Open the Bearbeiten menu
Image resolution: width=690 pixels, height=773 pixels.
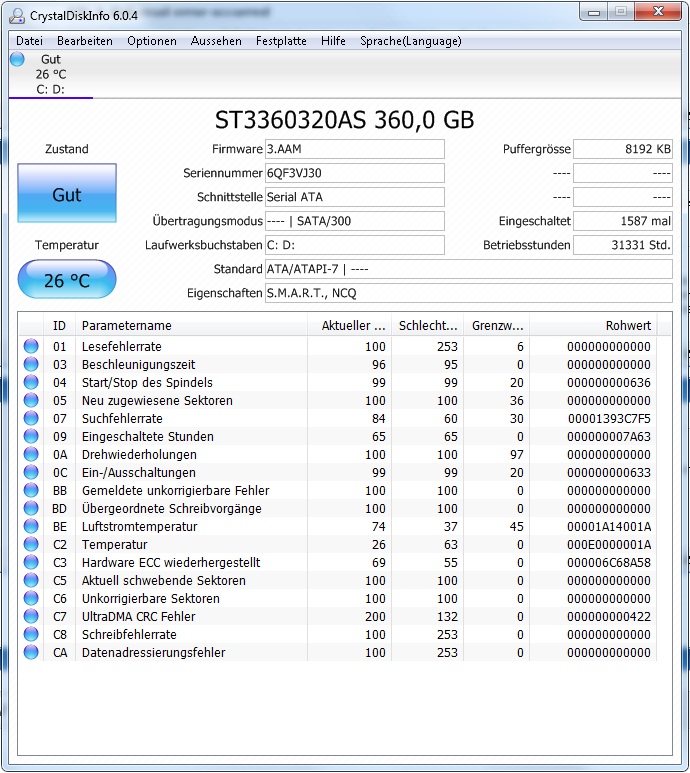pyautogui.click(x=85, y=41)
